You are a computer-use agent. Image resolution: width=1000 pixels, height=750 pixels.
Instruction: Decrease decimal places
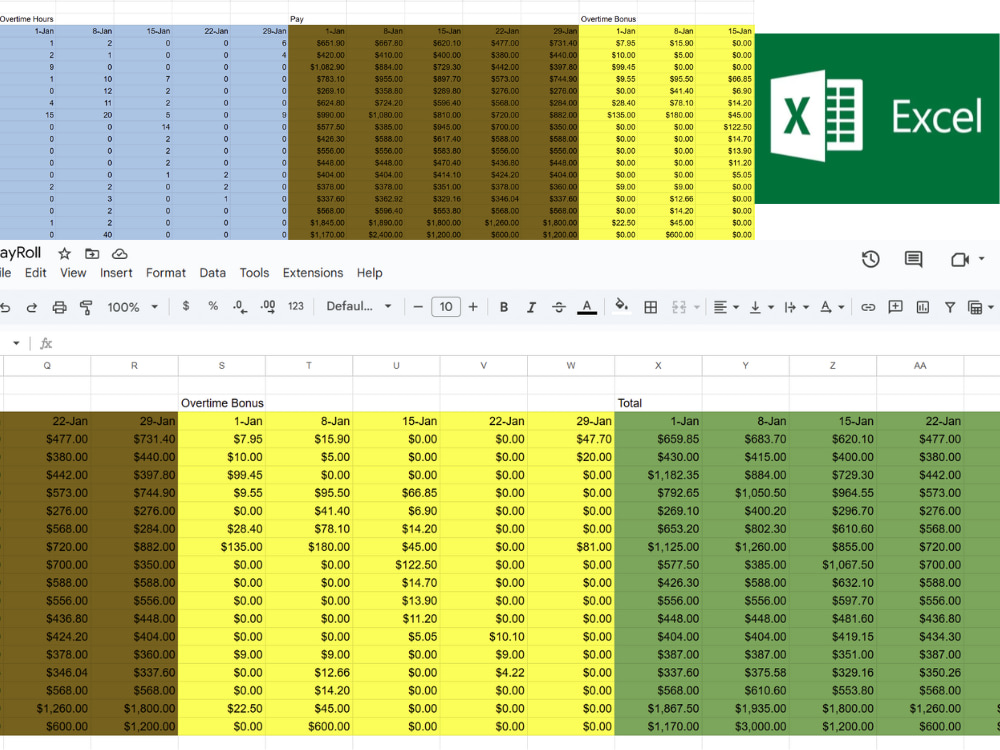click(x=240, y=307)
